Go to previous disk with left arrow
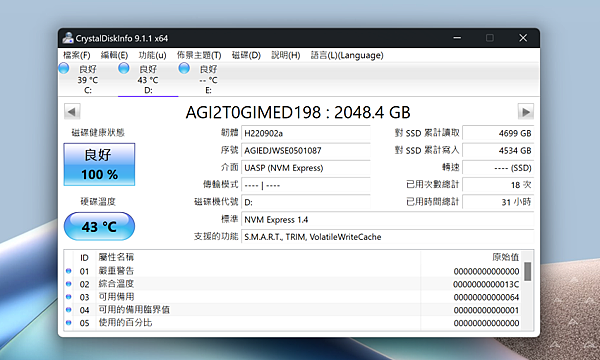The image size is (600, 360). click(x=72, y=112)
